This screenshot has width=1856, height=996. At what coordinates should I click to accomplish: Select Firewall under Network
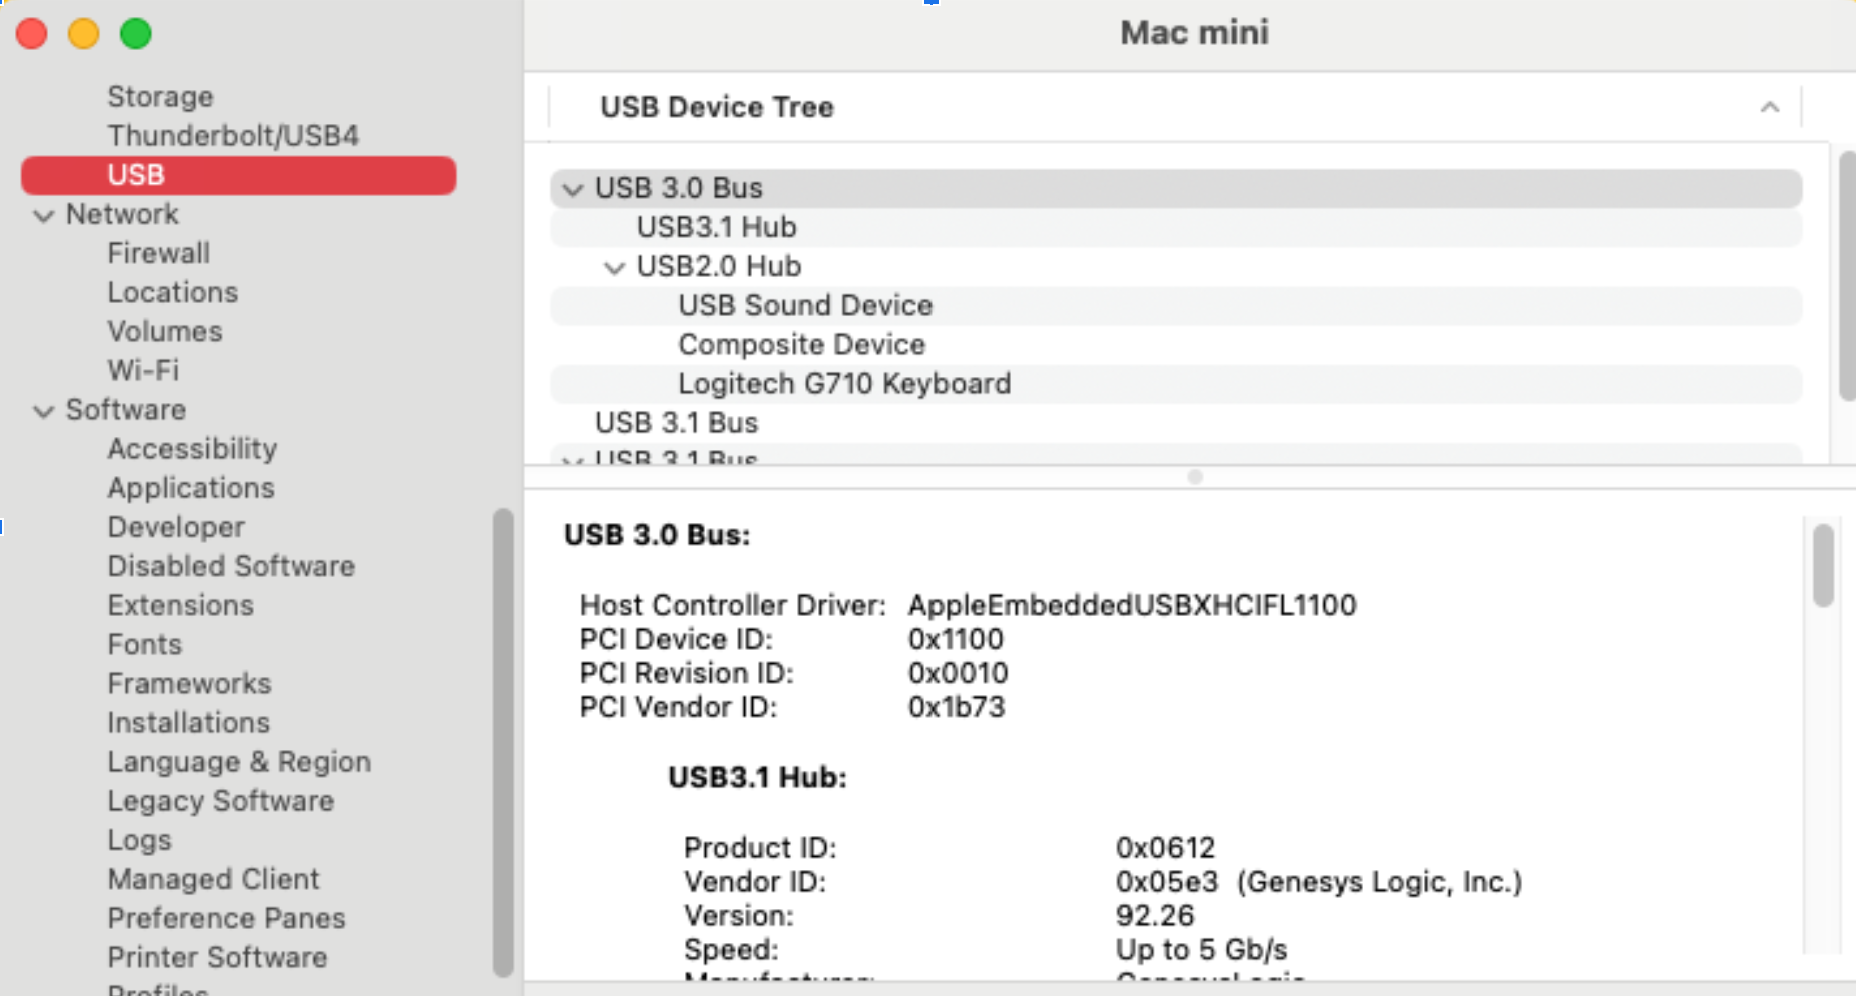click(x=158, y=253)
